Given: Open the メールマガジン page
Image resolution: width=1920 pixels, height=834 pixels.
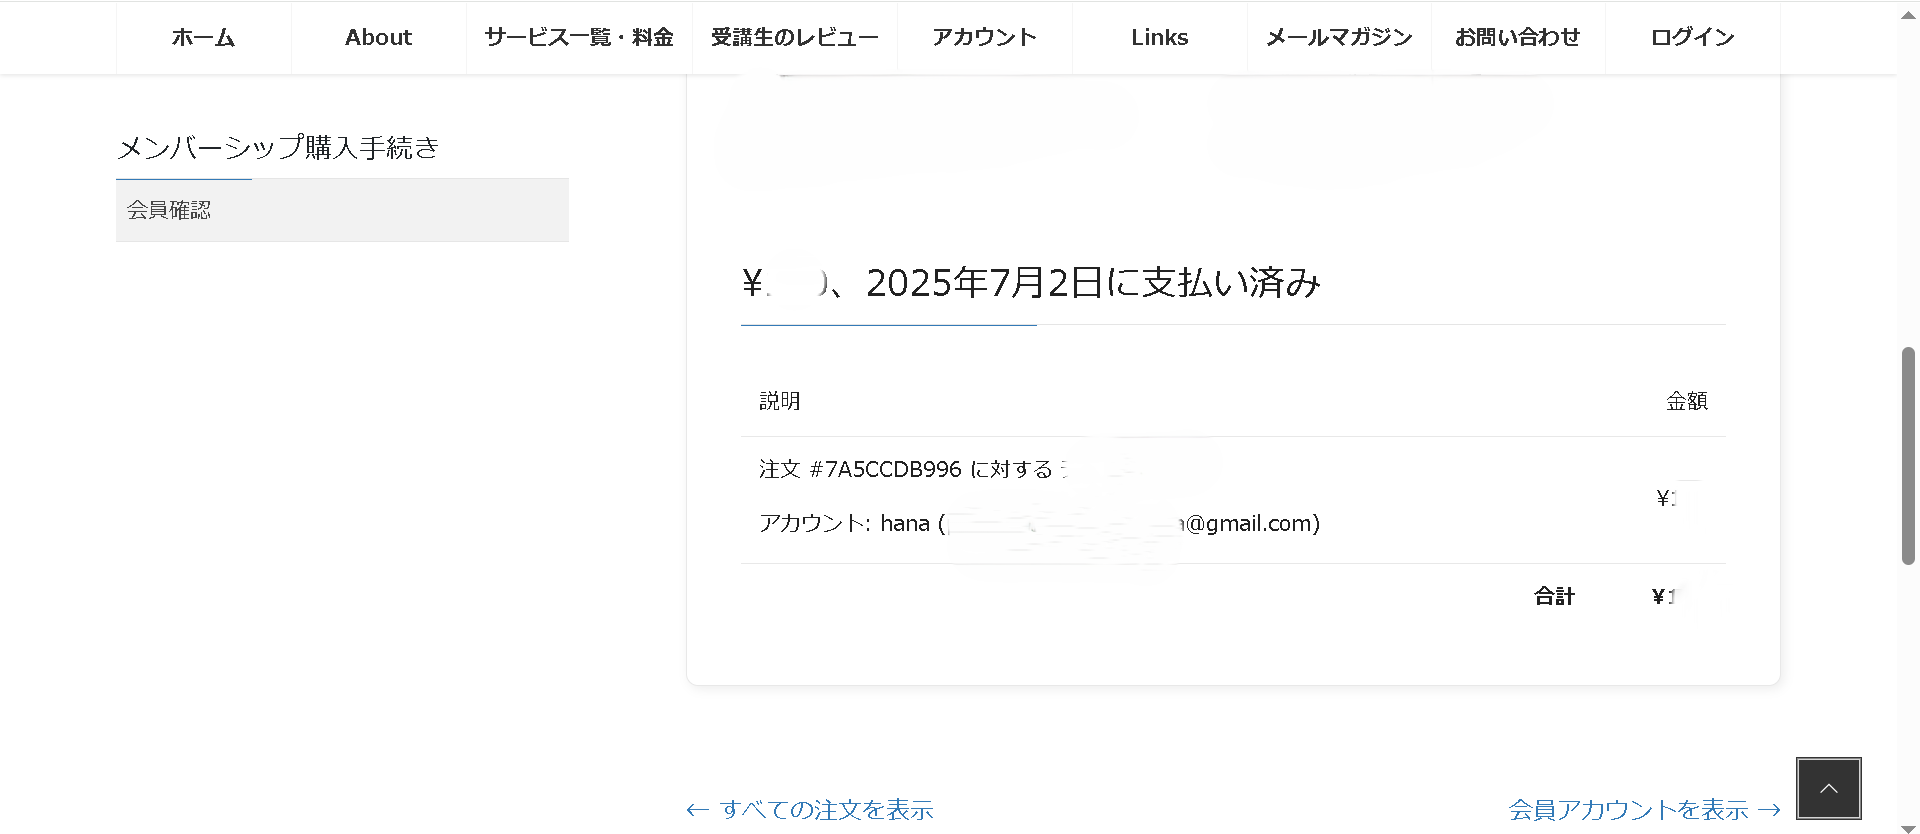Looking at the screenshot, I should click(1339, 38).
